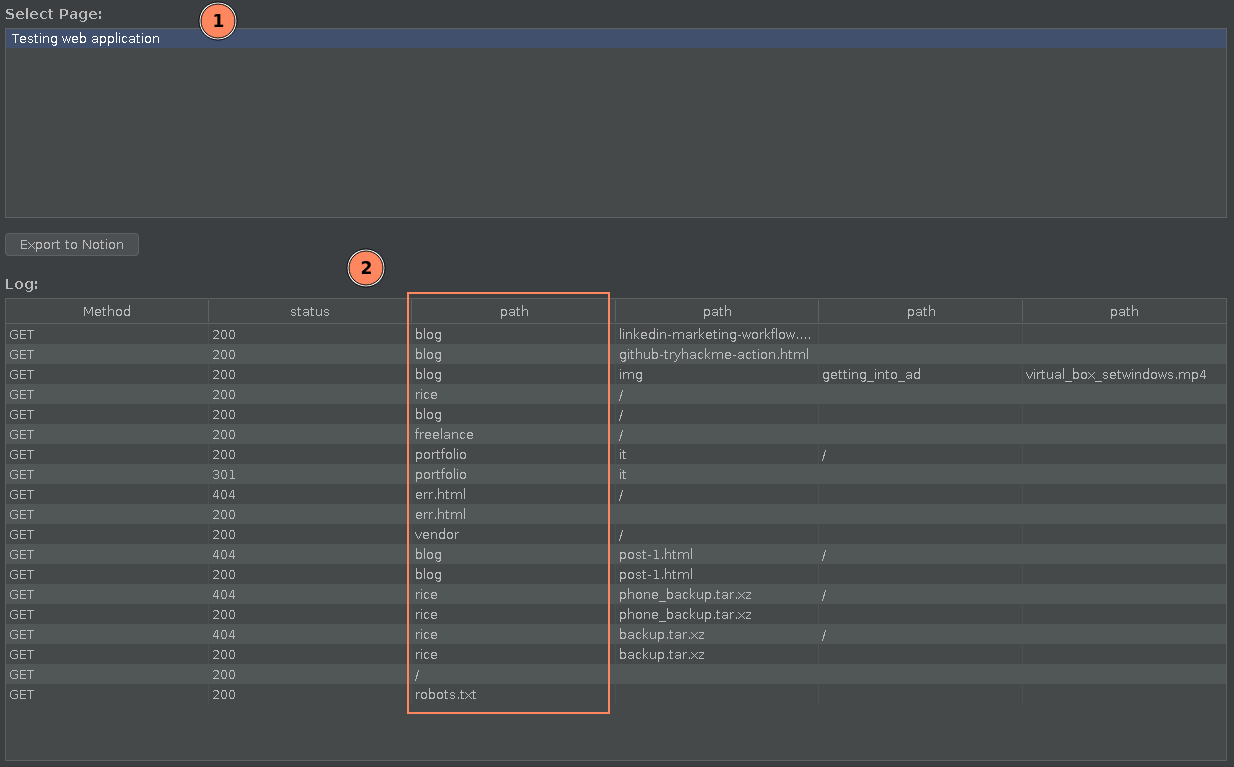Image resolution: width=1234 pixels, height=767 pixels.
Task: Click the orange numbered marker 2
Action: click(366, 268)
